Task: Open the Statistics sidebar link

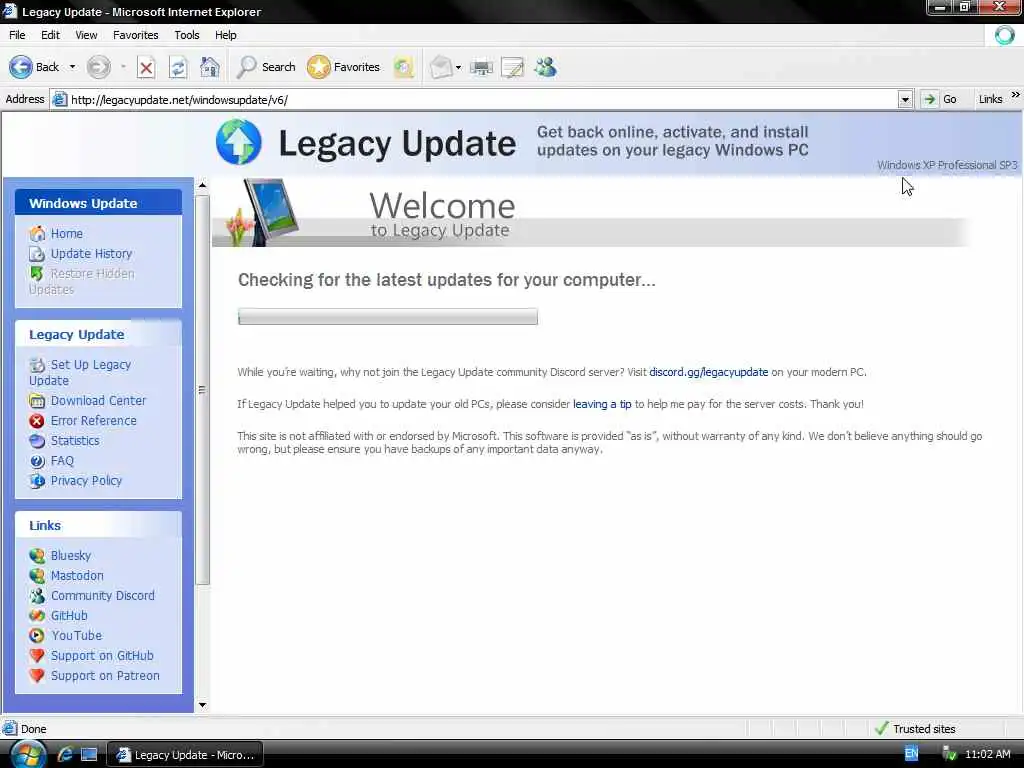Action: pos(75,441)
